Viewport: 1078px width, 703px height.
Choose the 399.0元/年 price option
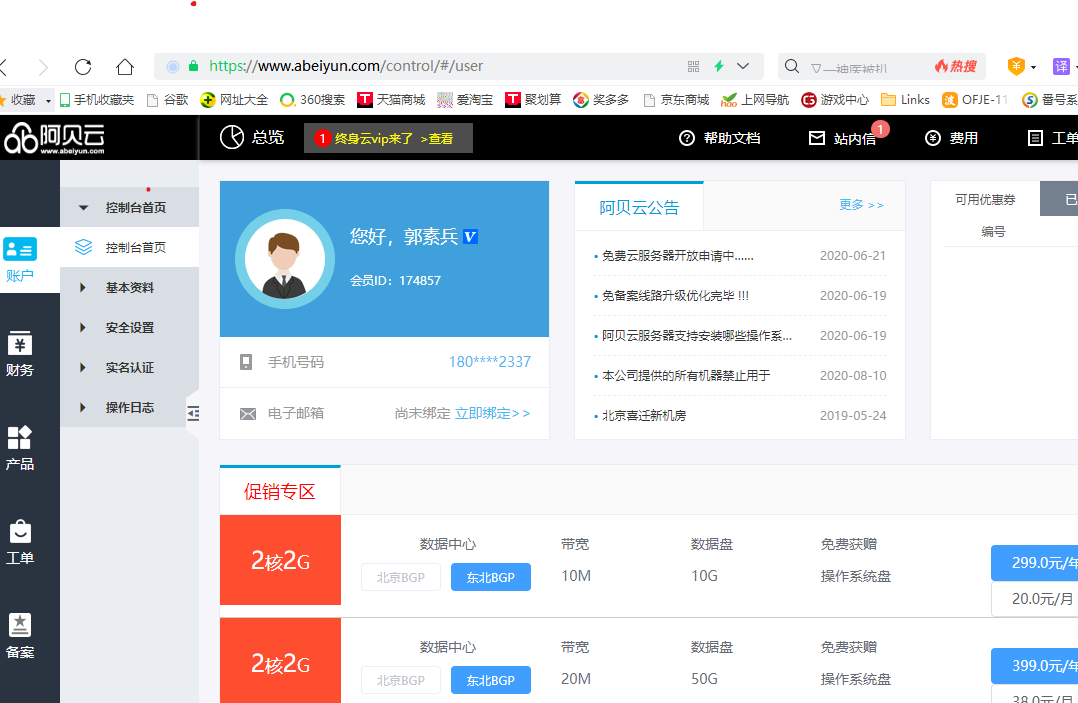tap(1035, 666)
